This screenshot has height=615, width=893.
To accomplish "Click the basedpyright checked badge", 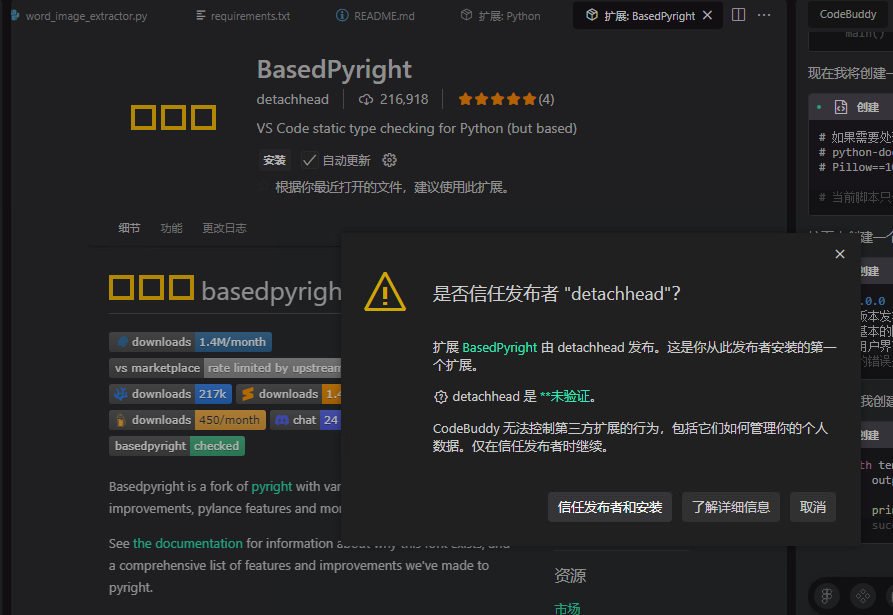I will coord(177,446).
